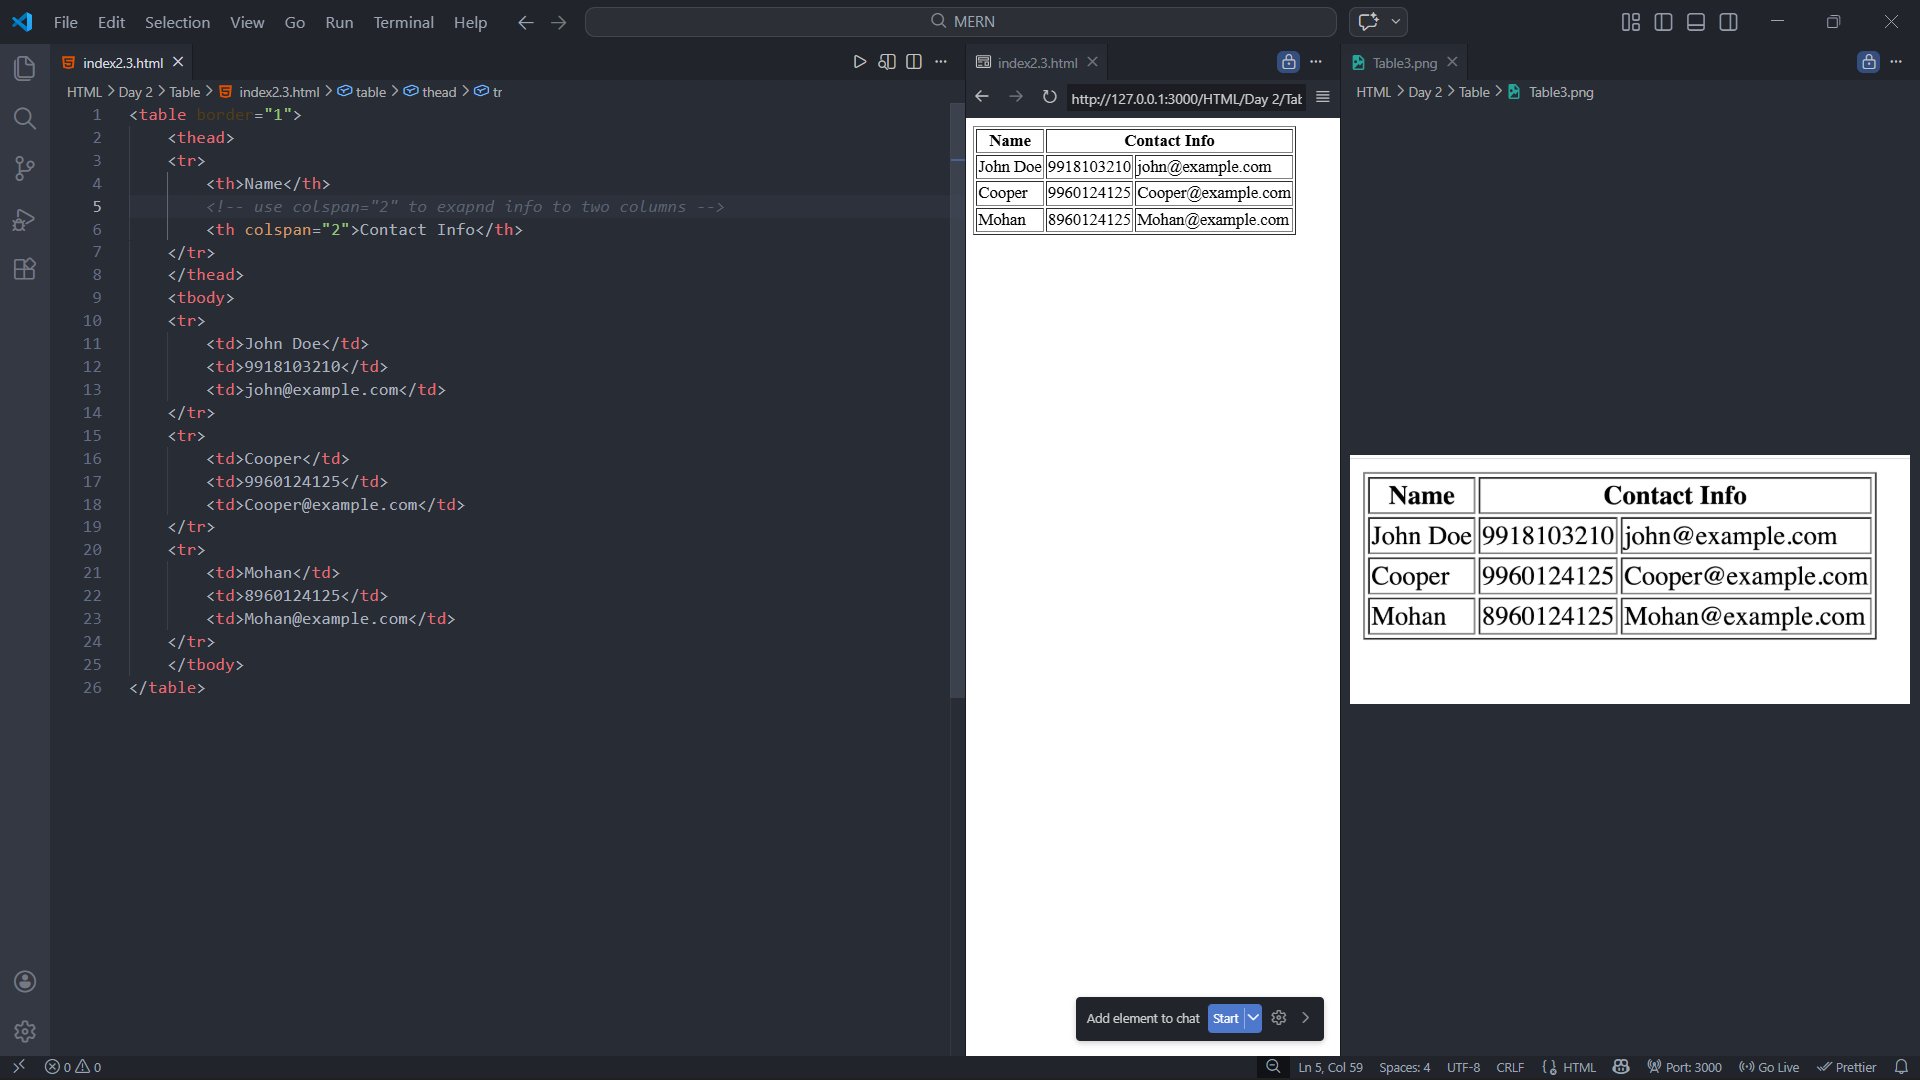Toggle Panel layout button in title bar
Screen dimensions: 1920x1080
[1696, 22]
